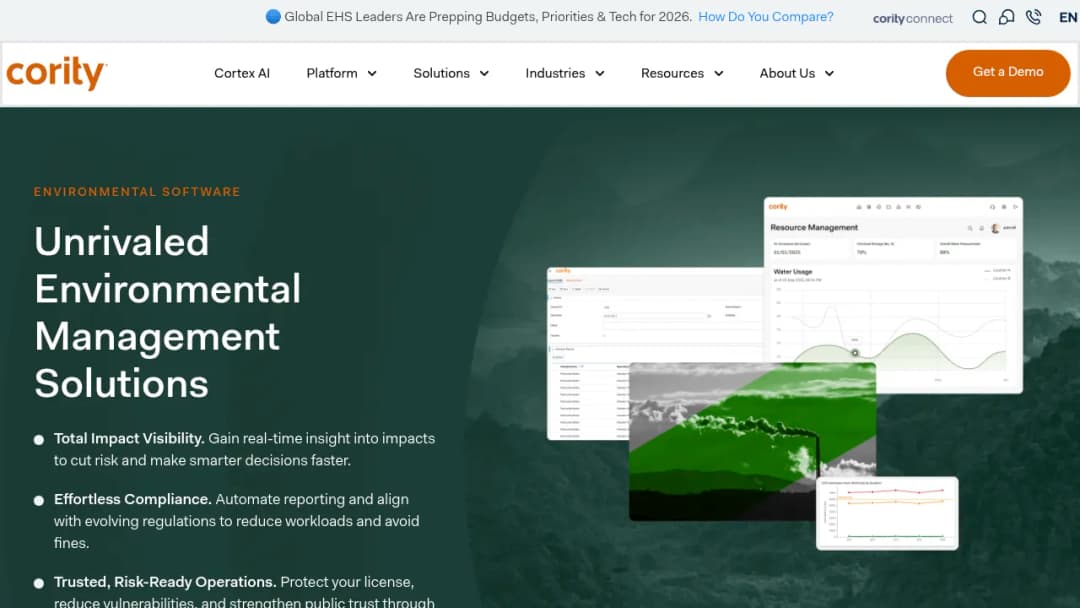The height and width of the screenshot is (608, 1080).
Task: Click the green smokestack image
Action: [x=752, y=441]
